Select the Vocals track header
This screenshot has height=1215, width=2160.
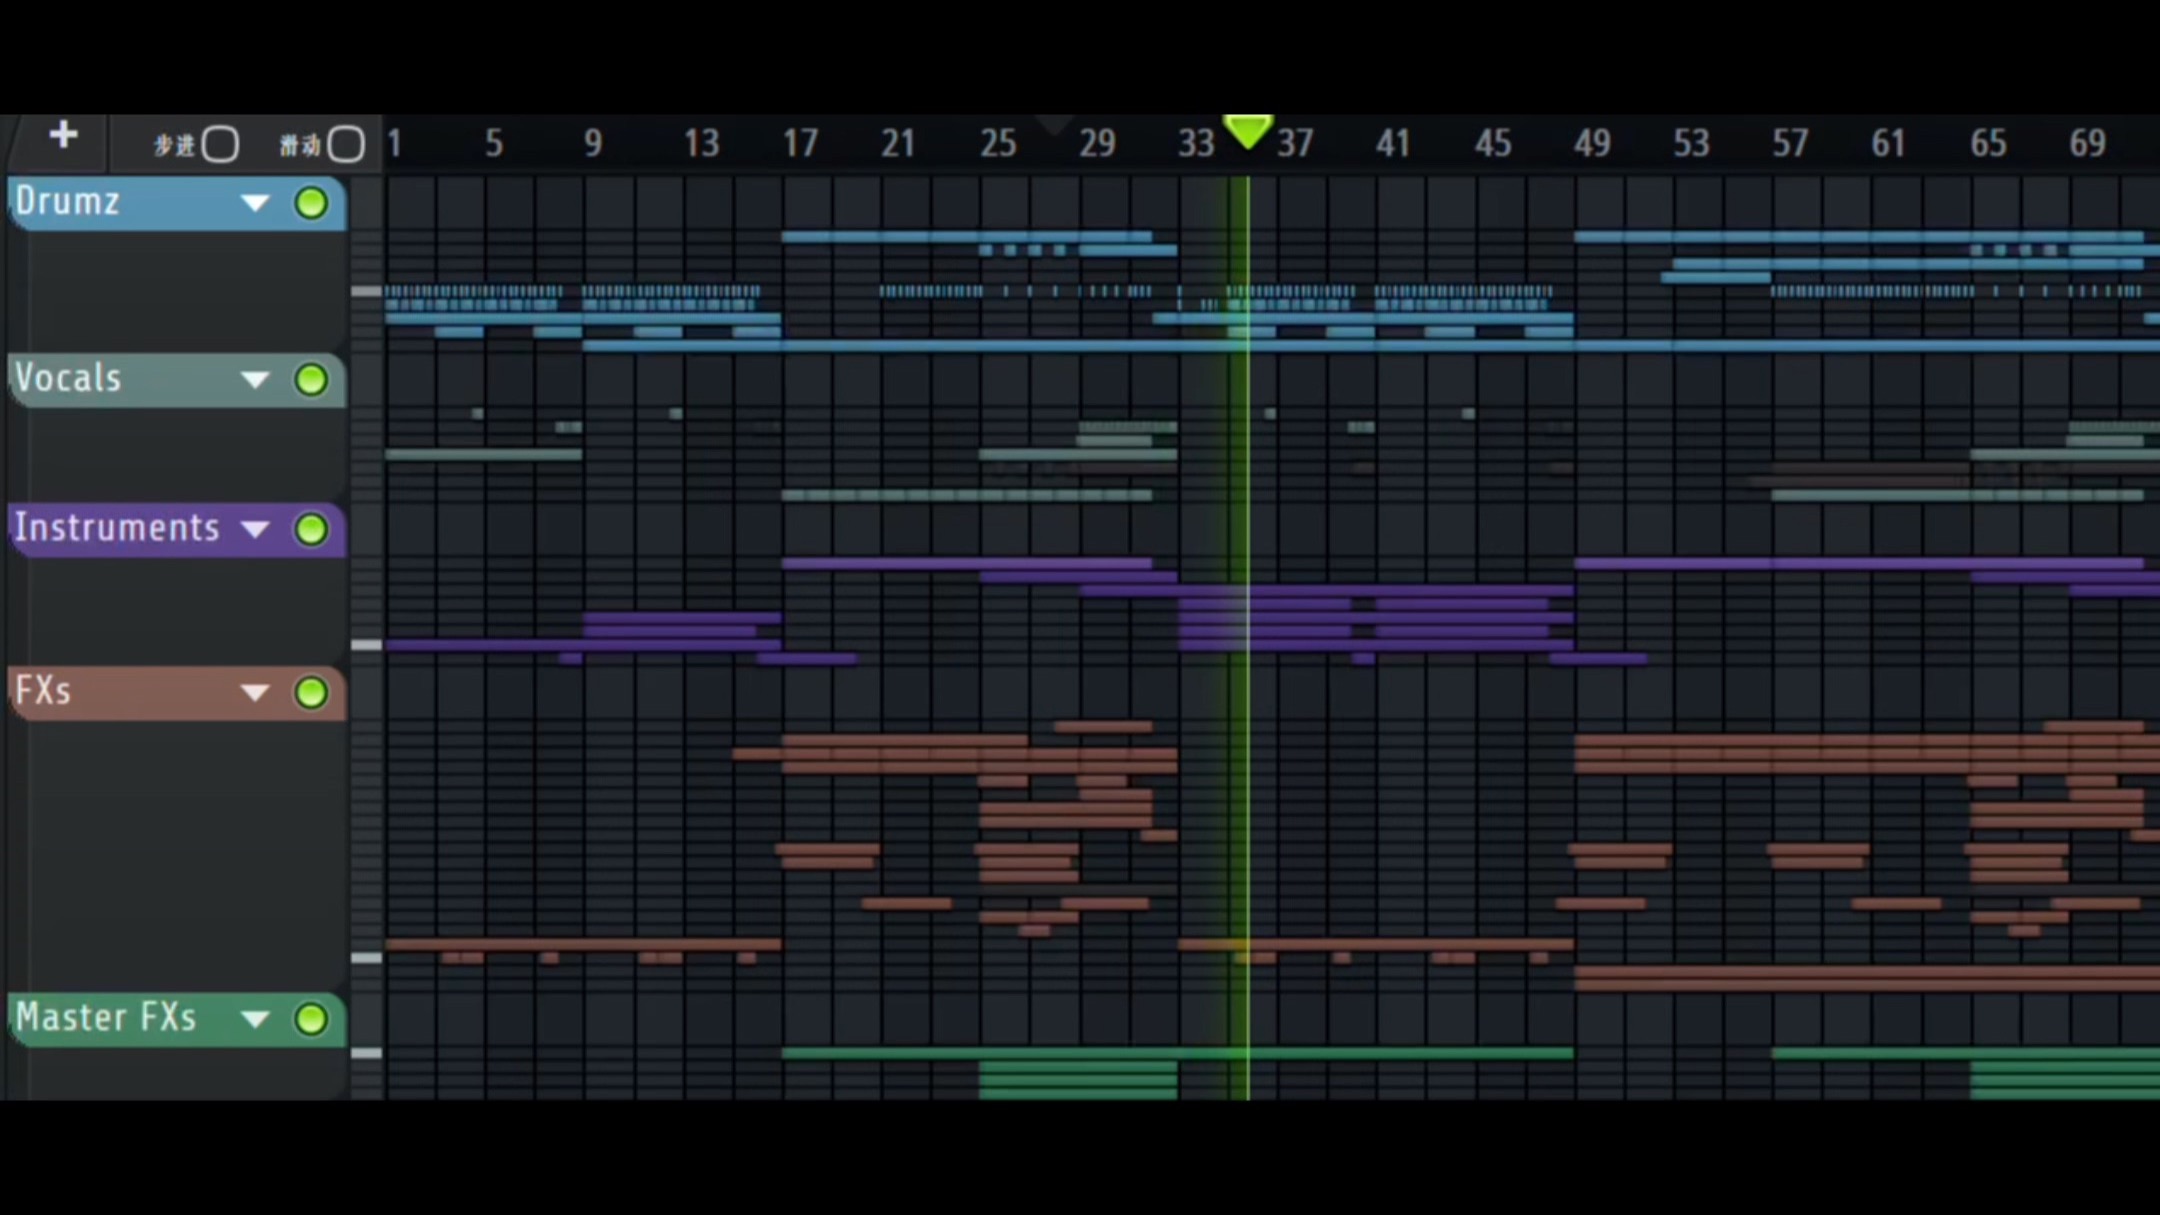click(176, 380)
